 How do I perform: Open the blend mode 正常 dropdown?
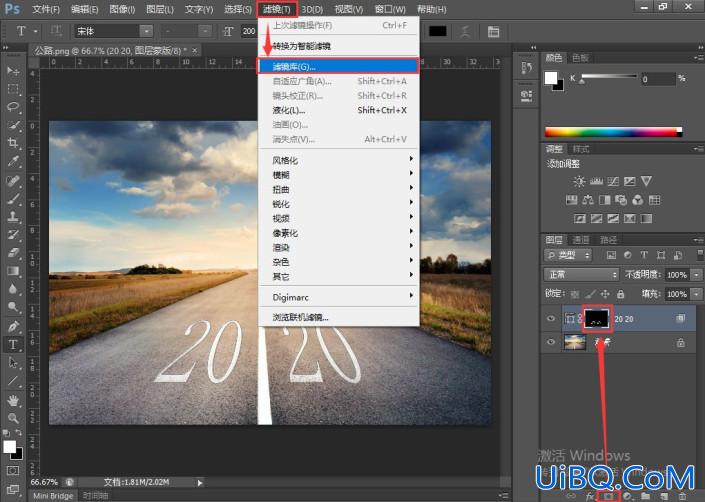[582, 274]
